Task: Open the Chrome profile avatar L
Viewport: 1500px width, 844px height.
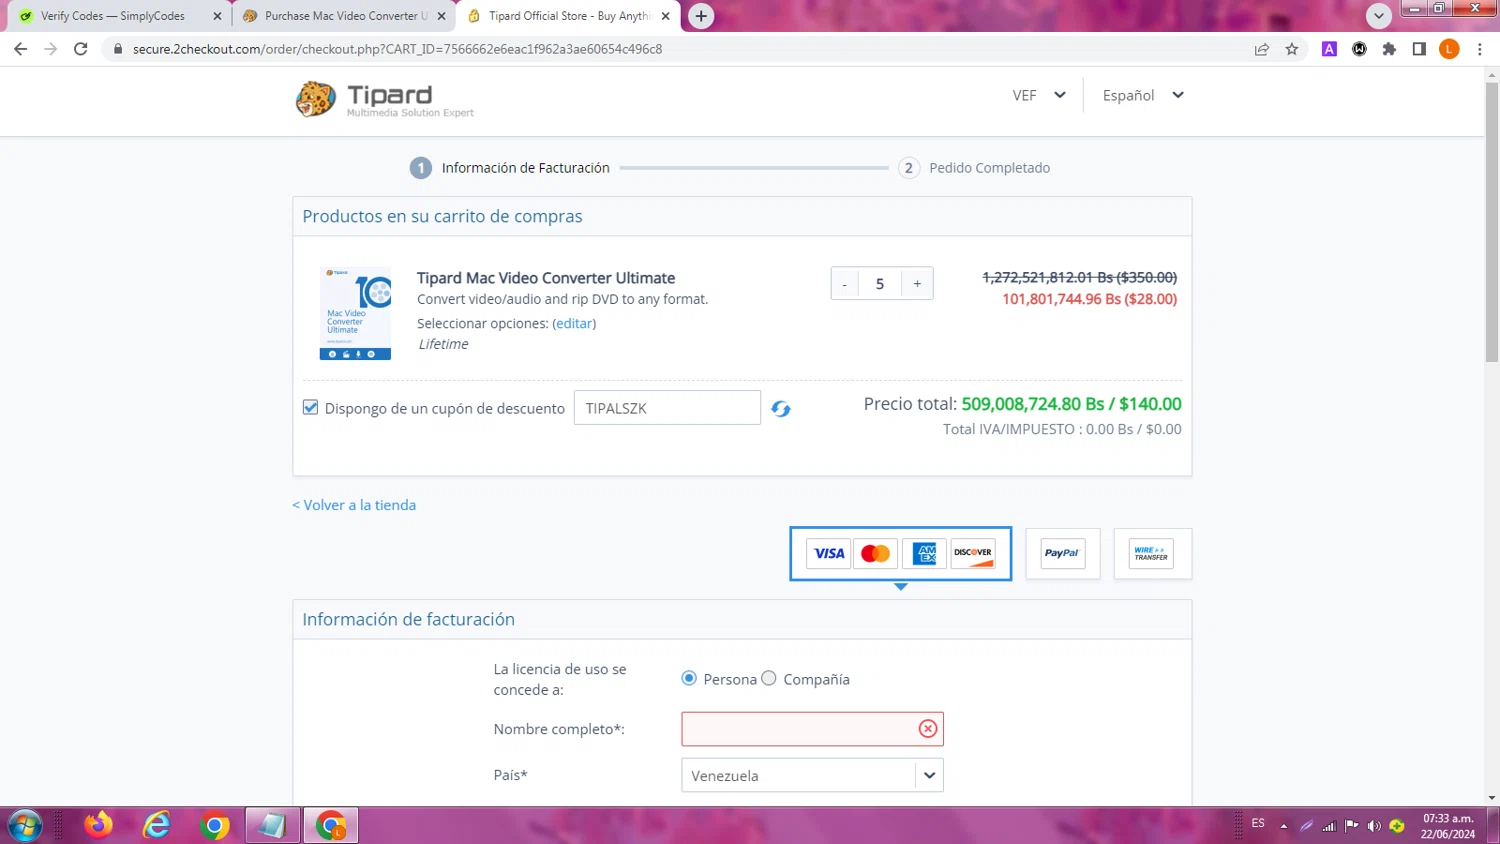Action: (1449, 49)
